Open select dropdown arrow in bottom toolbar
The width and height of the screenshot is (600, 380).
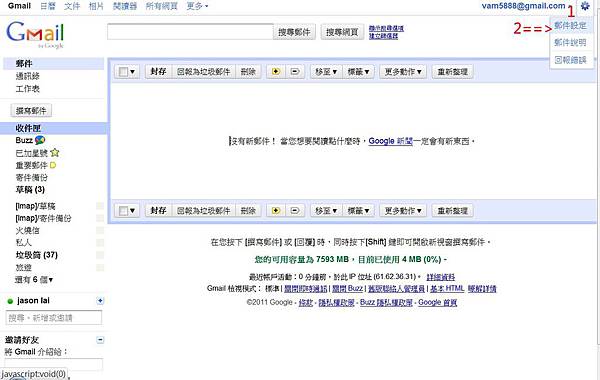[132, 210]
